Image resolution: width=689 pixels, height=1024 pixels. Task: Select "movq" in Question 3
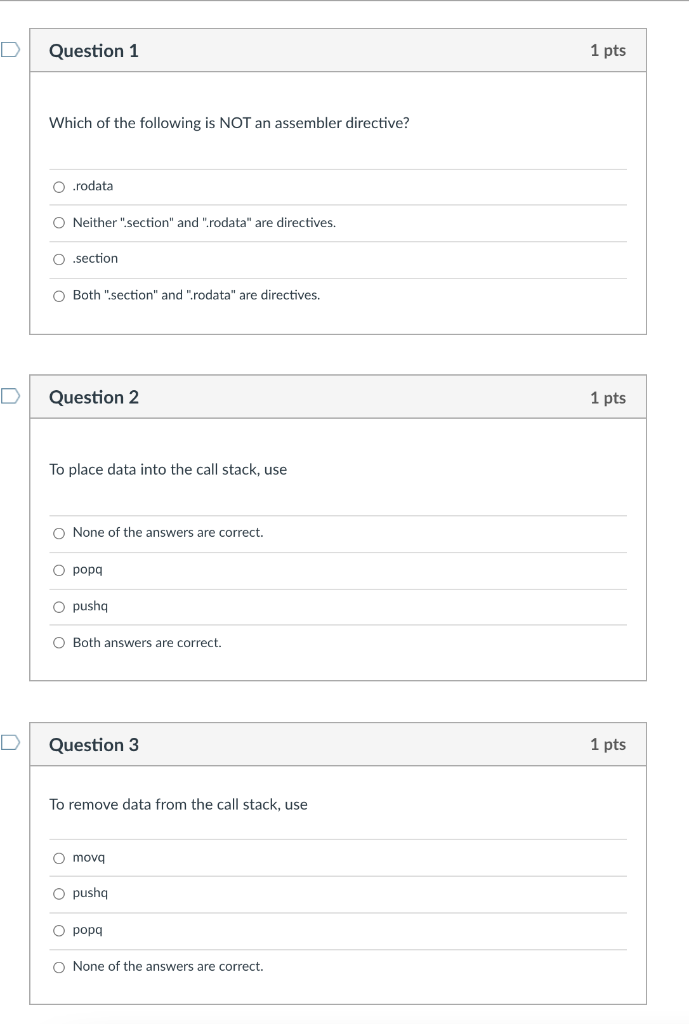click(59, 857)
